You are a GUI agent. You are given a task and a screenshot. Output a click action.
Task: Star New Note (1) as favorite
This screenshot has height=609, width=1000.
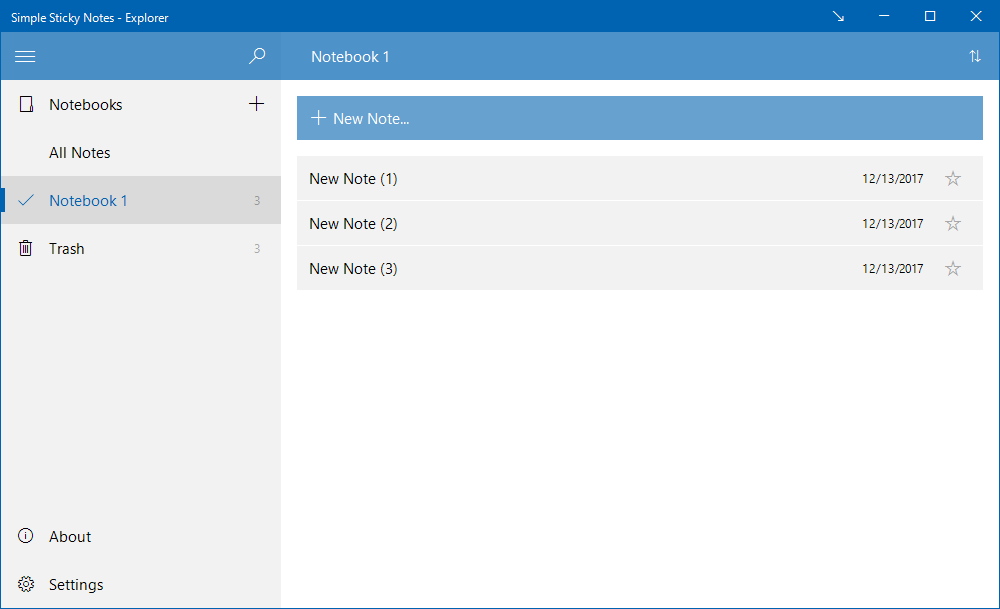click(x=952, y=178)
